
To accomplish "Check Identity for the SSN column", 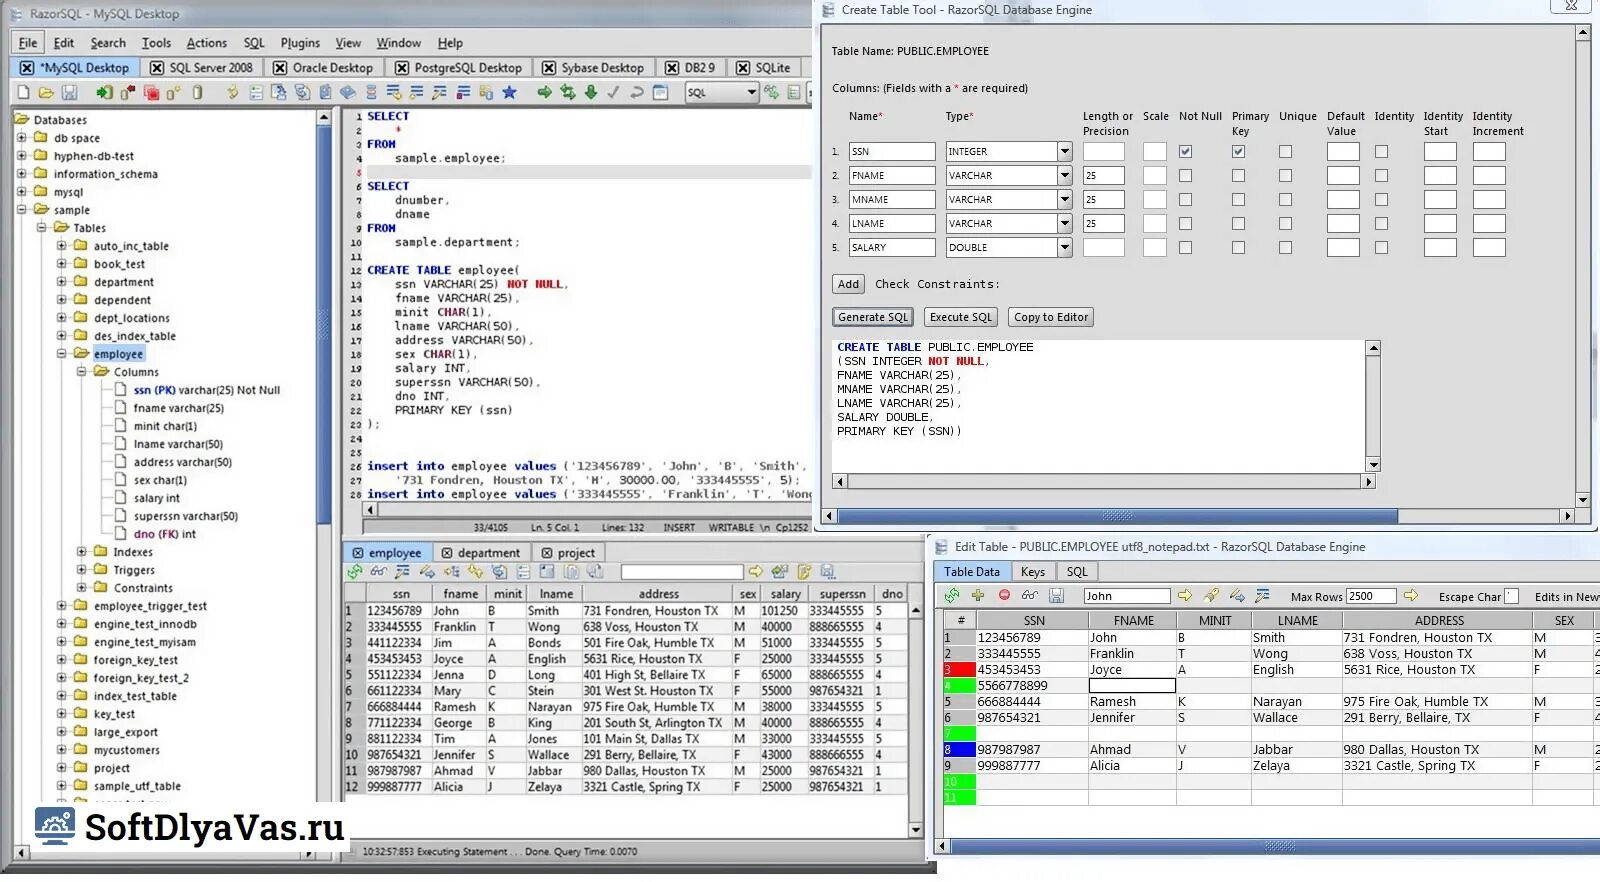I will 1381,152.
